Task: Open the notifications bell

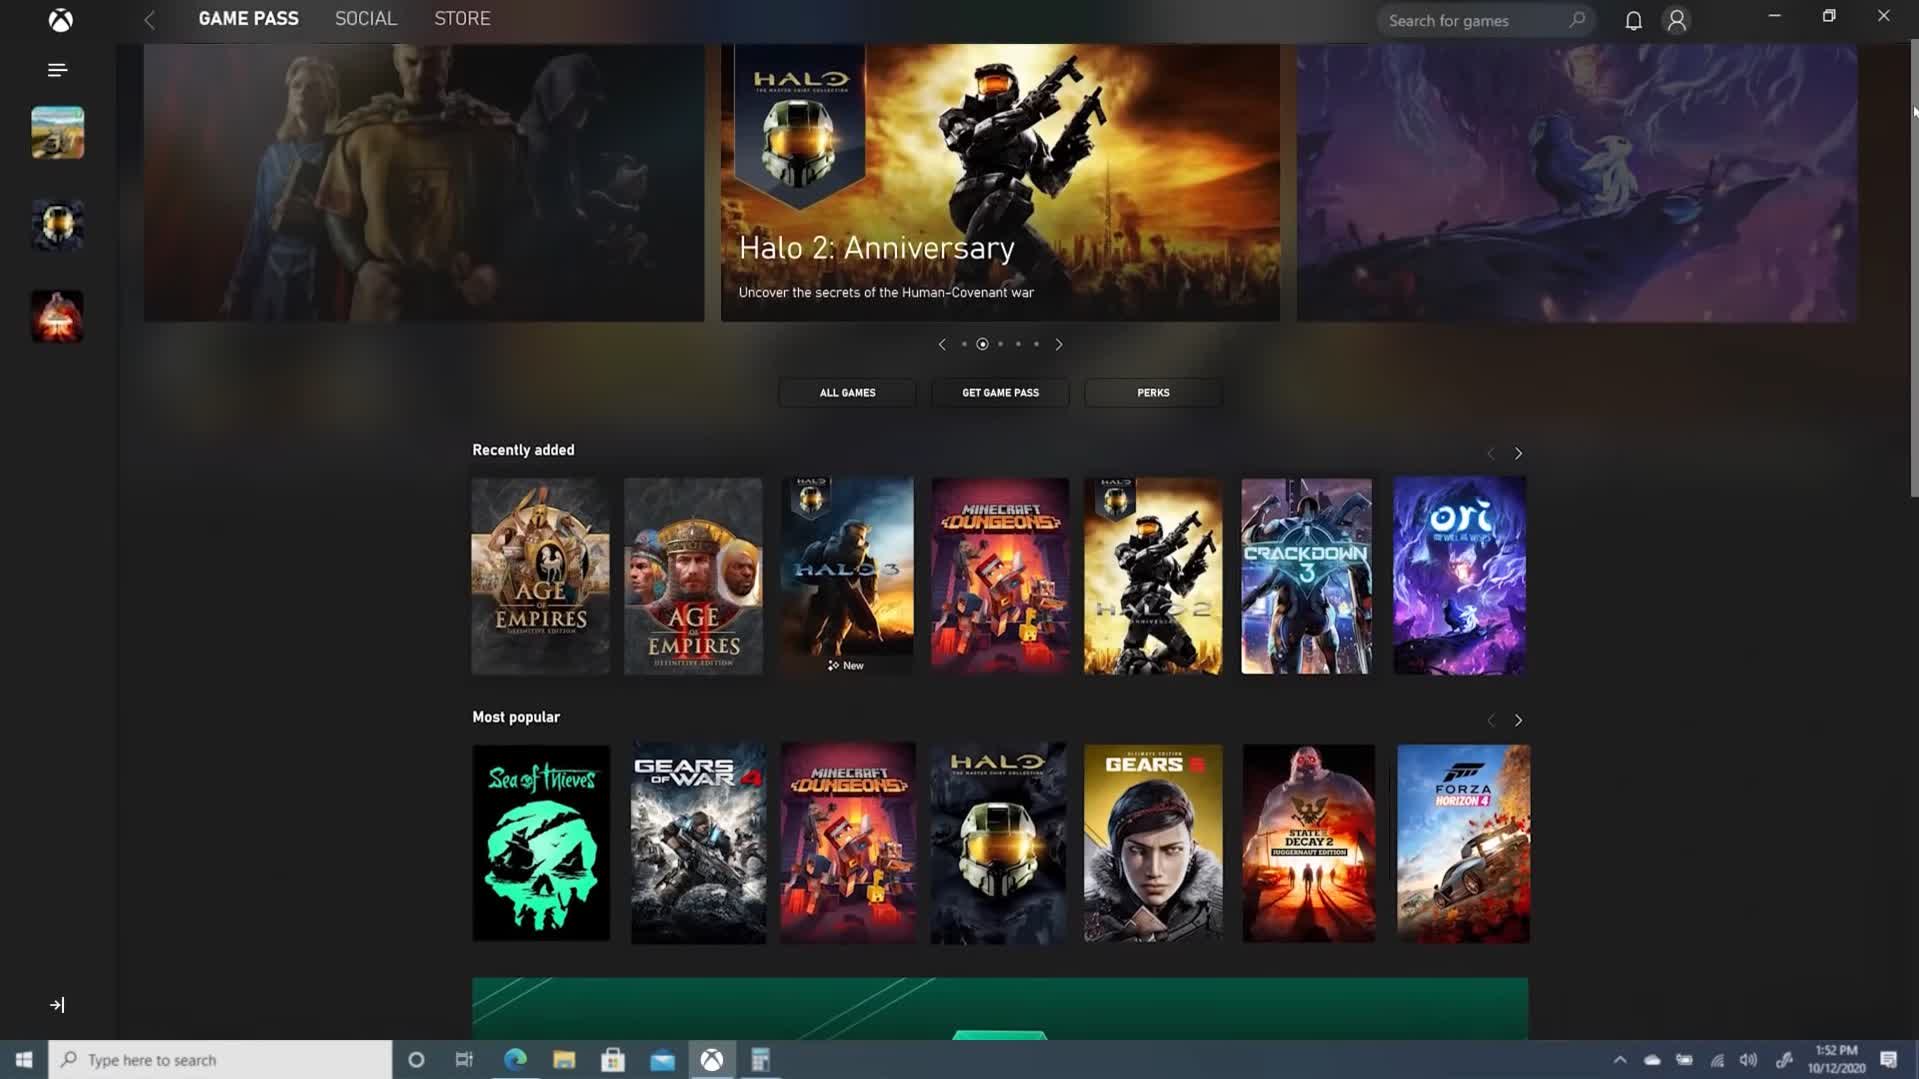Action: pos(1633,20)
